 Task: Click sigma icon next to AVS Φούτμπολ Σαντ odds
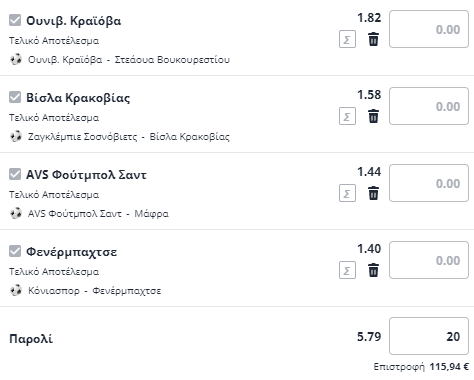(x=347, y=193)
